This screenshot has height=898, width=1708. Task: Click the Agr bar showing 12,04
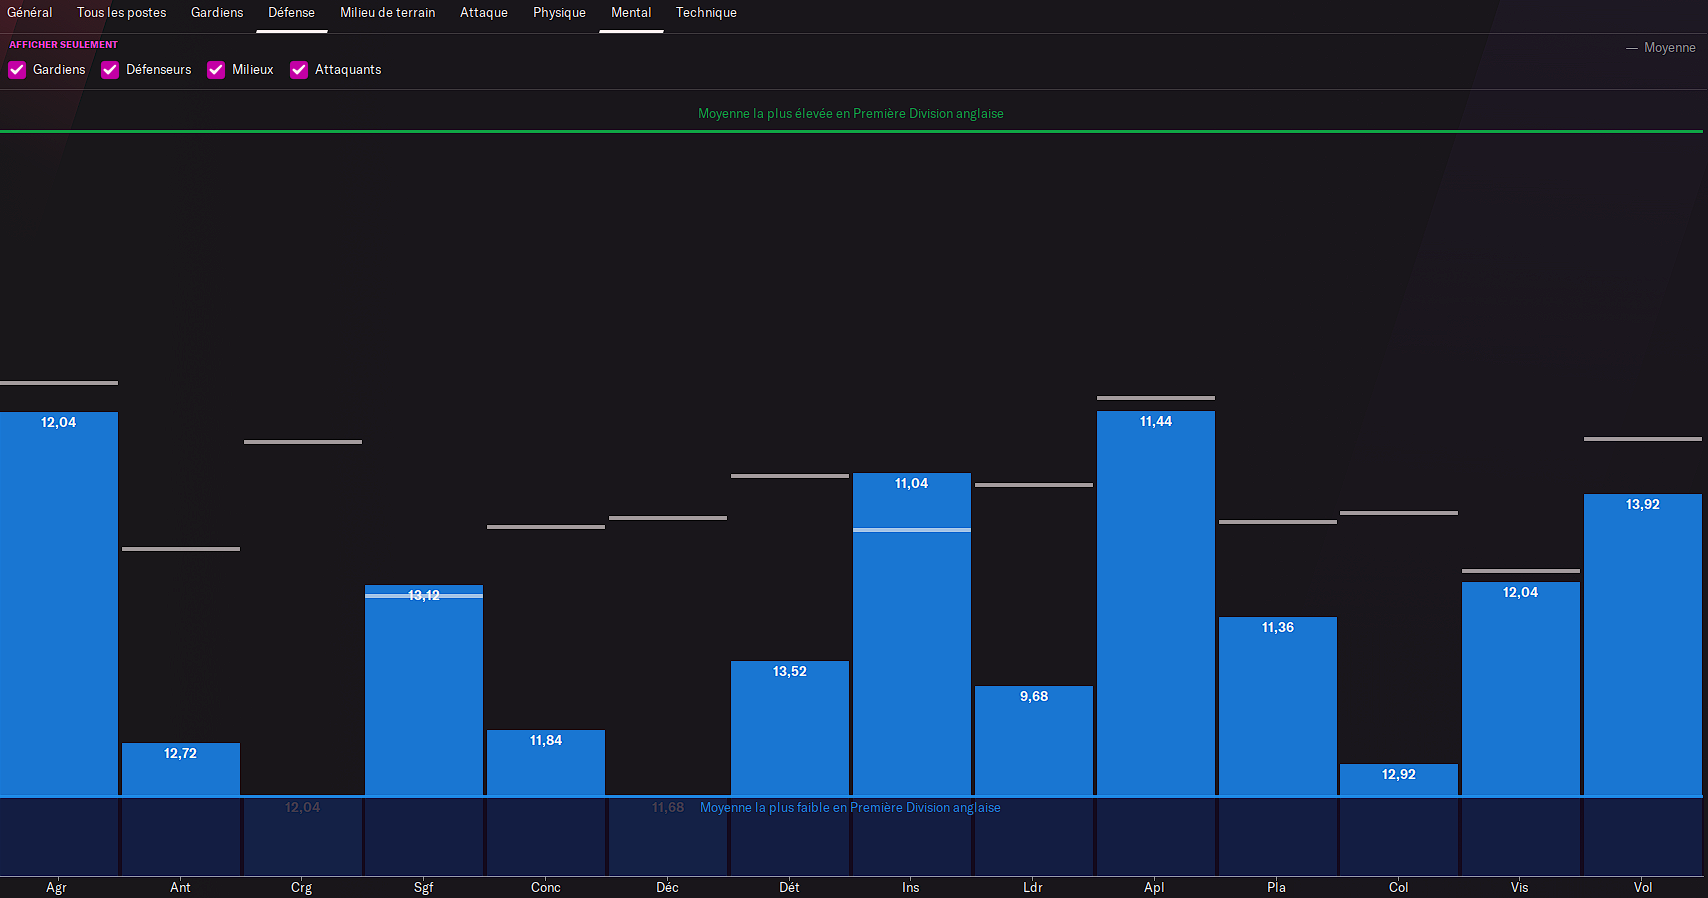point(59,600)
